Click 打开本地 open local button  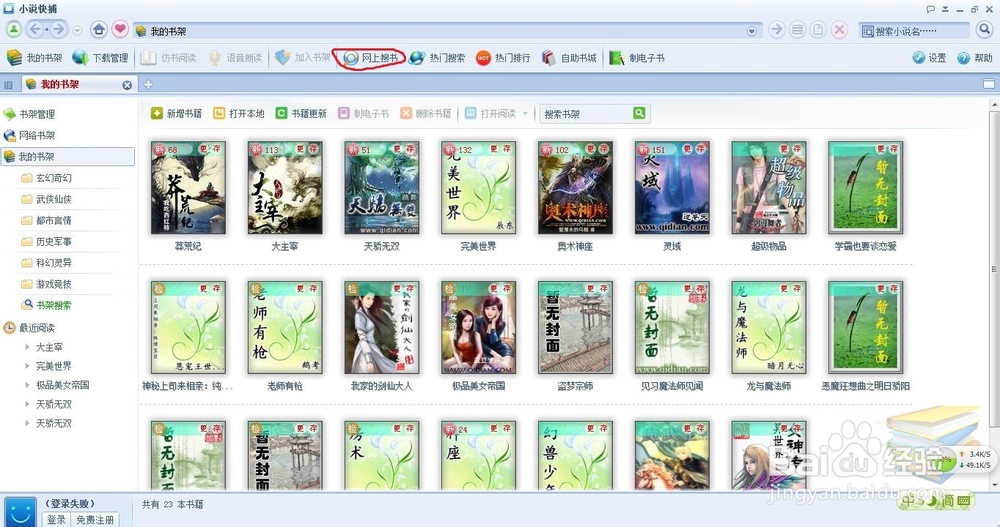[x=239, y=114]
